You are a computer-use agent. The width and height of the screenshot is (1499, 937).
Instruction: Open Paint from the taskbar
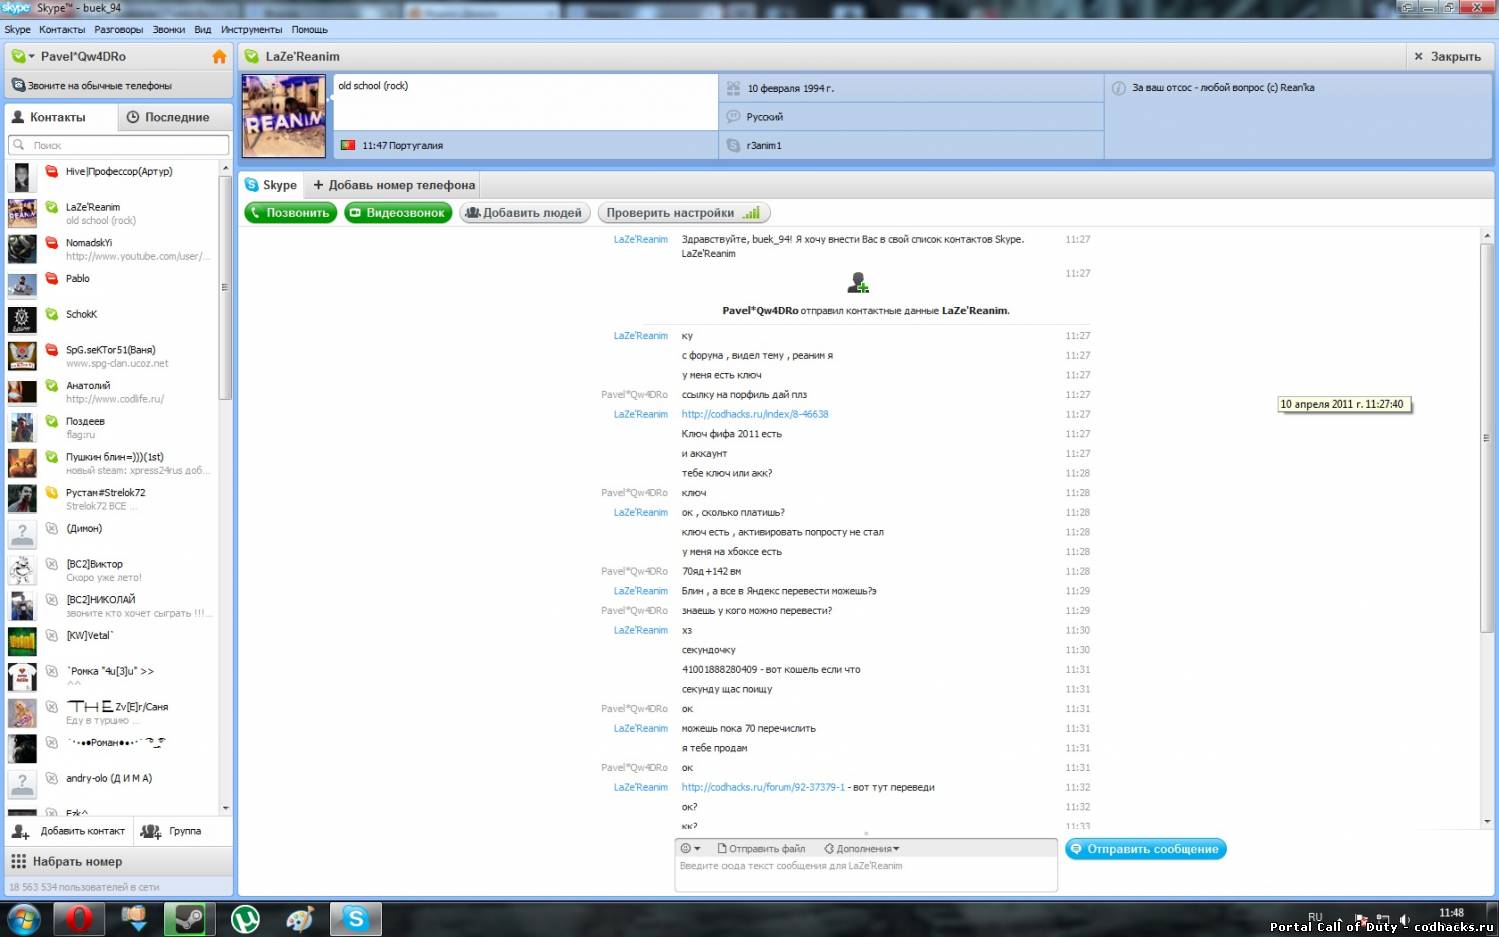coord(300,919)
